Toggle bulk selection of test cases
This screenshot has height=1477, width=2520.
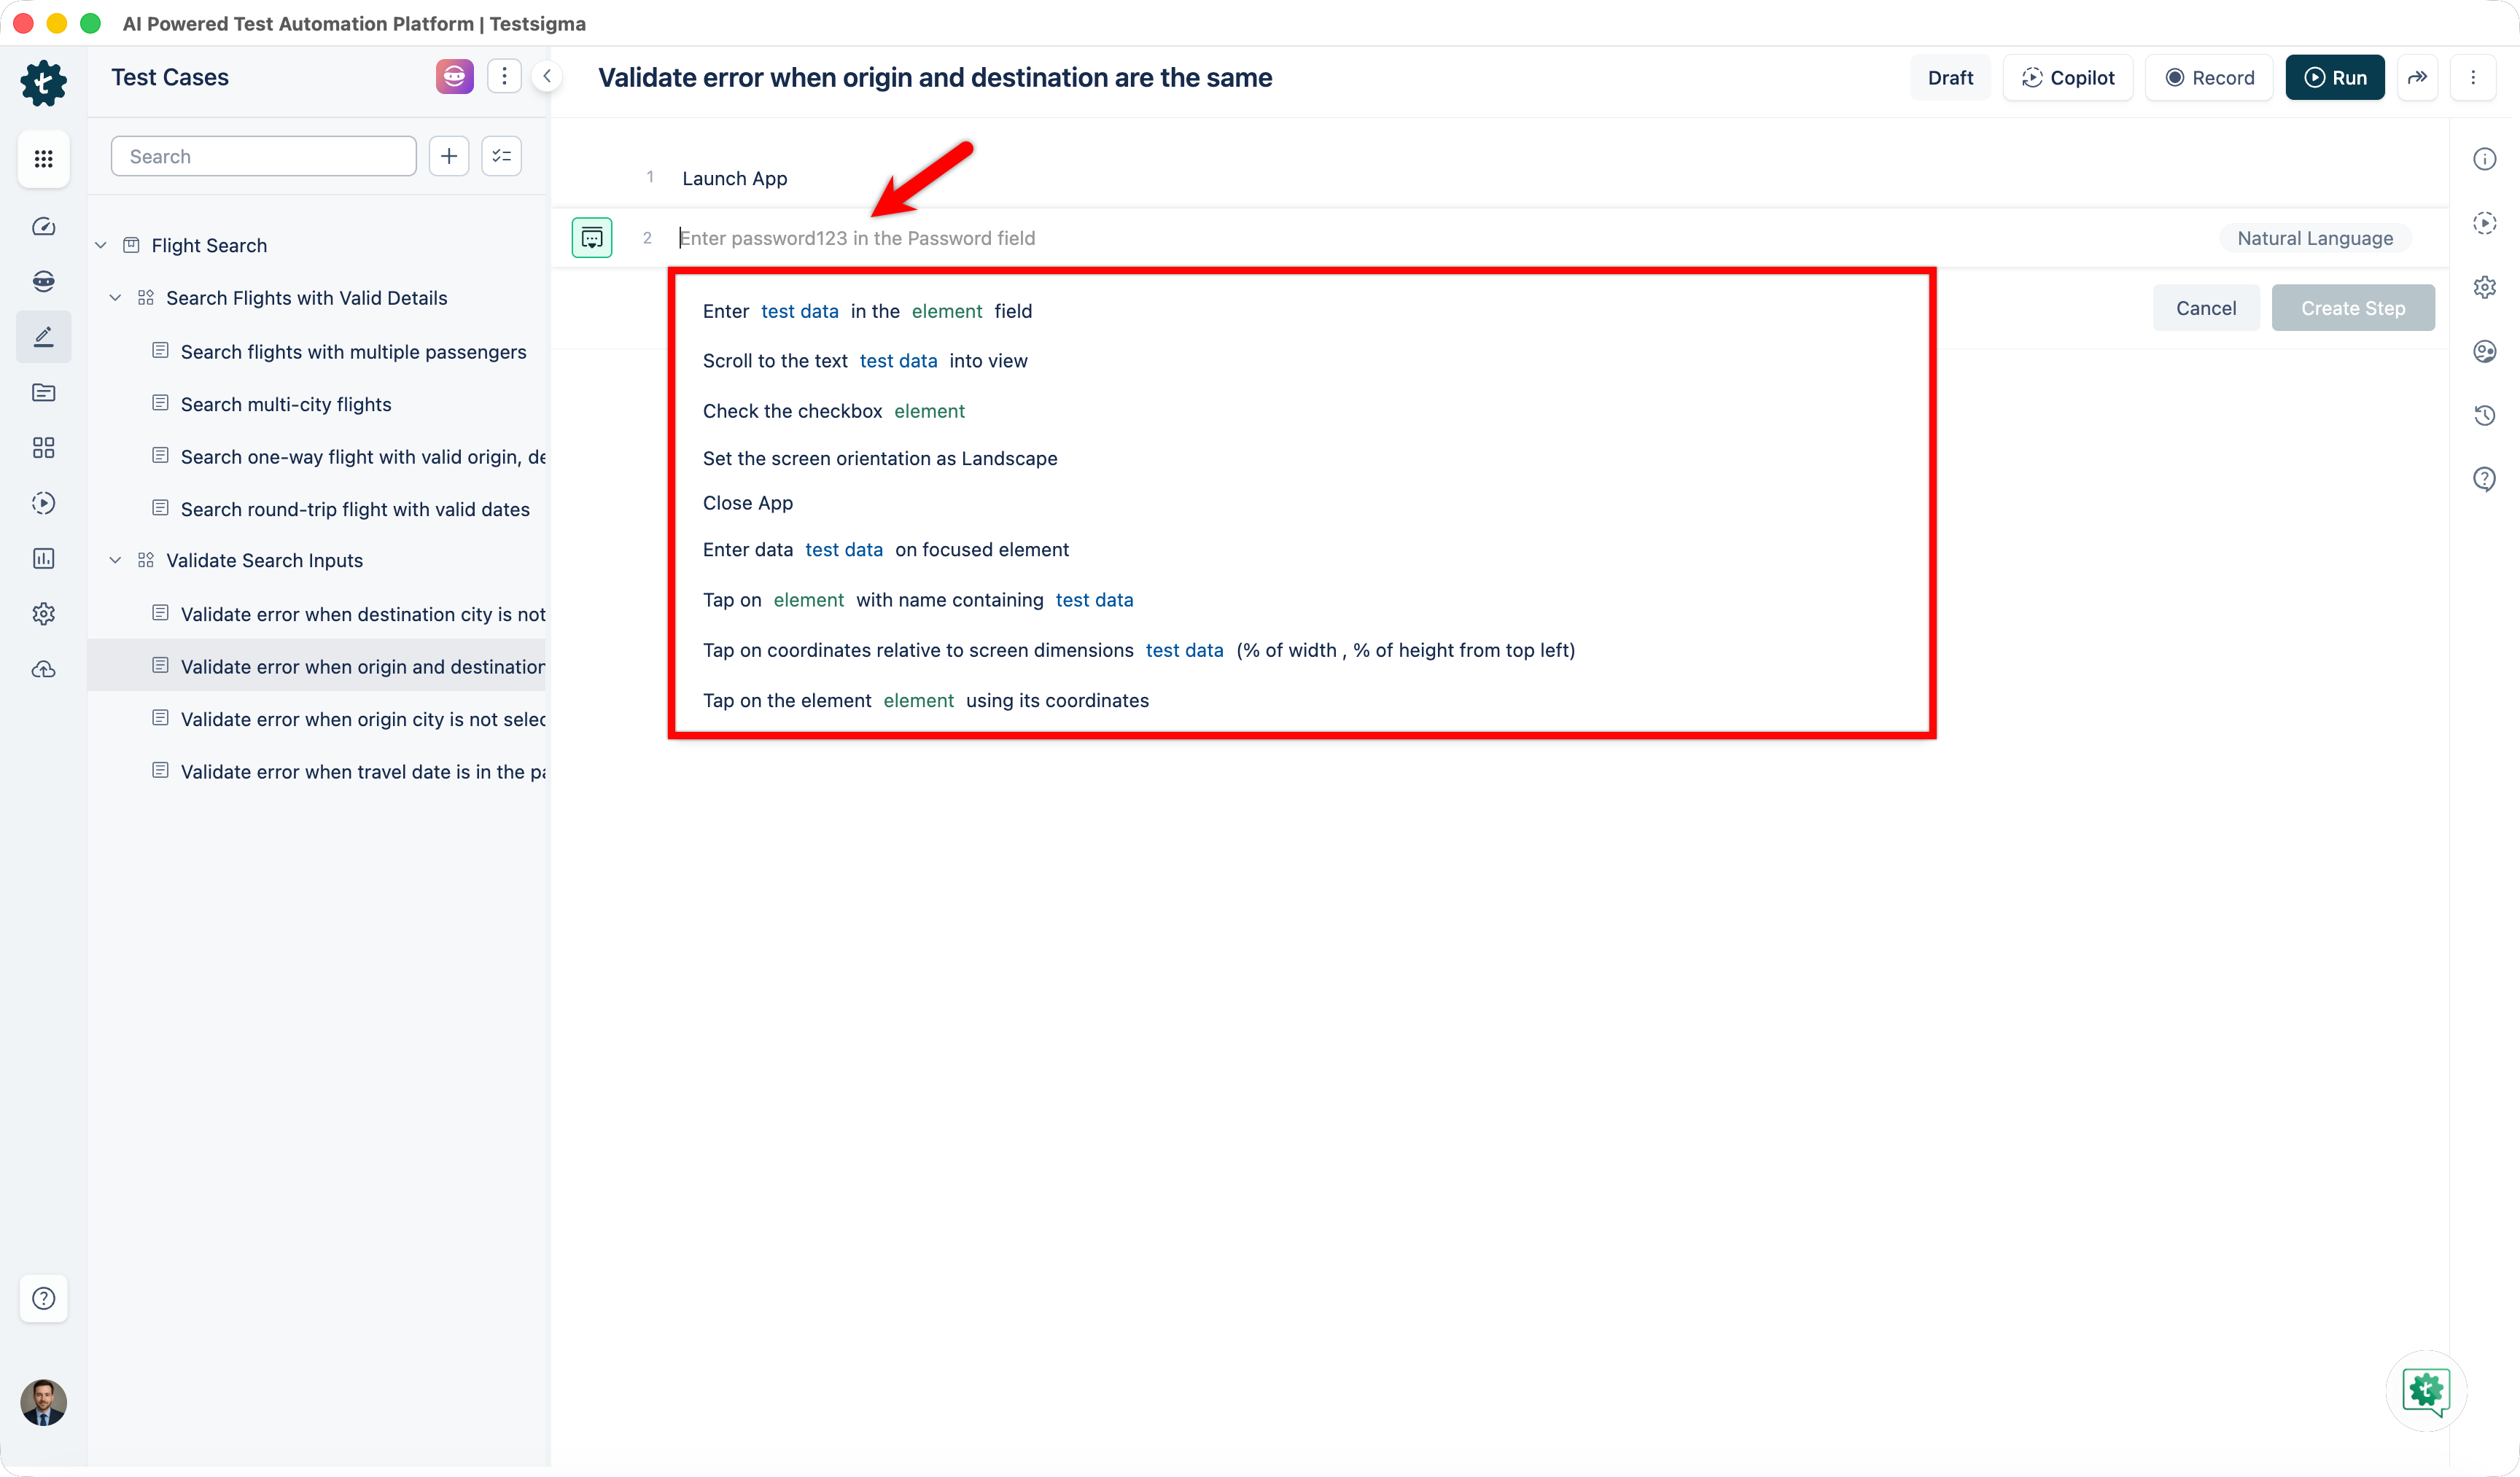click(501, 155)
